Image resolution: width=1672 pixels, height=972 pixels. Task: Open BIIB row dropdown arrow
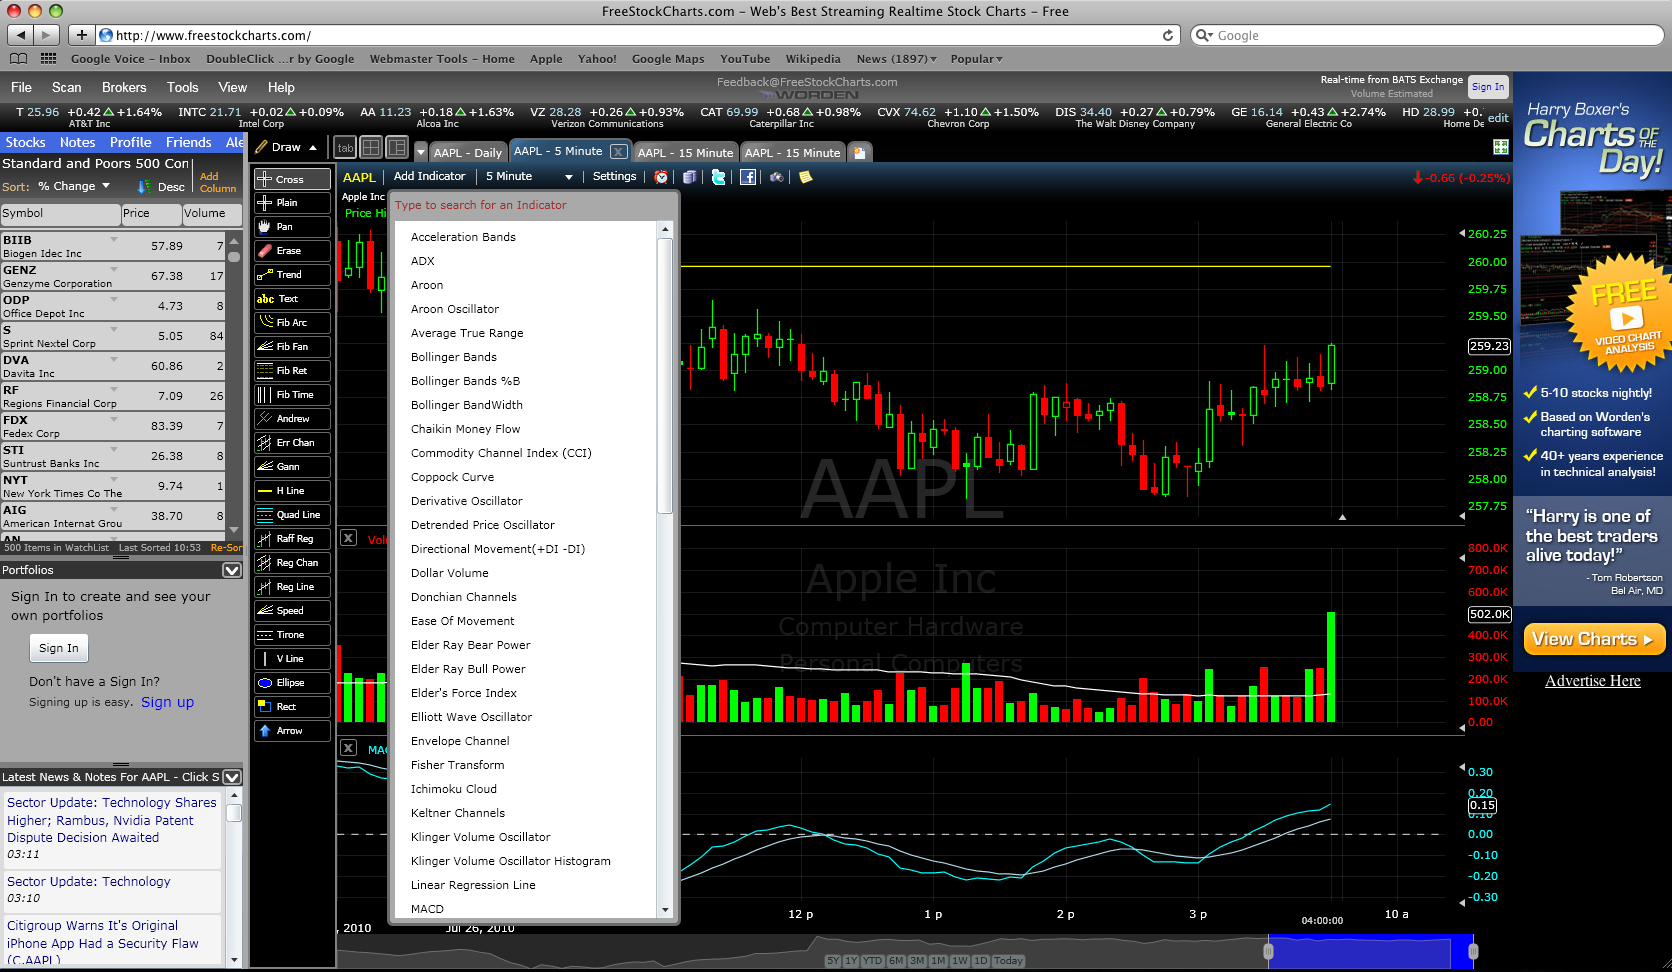pyautogui.click(x=114, y=240)
